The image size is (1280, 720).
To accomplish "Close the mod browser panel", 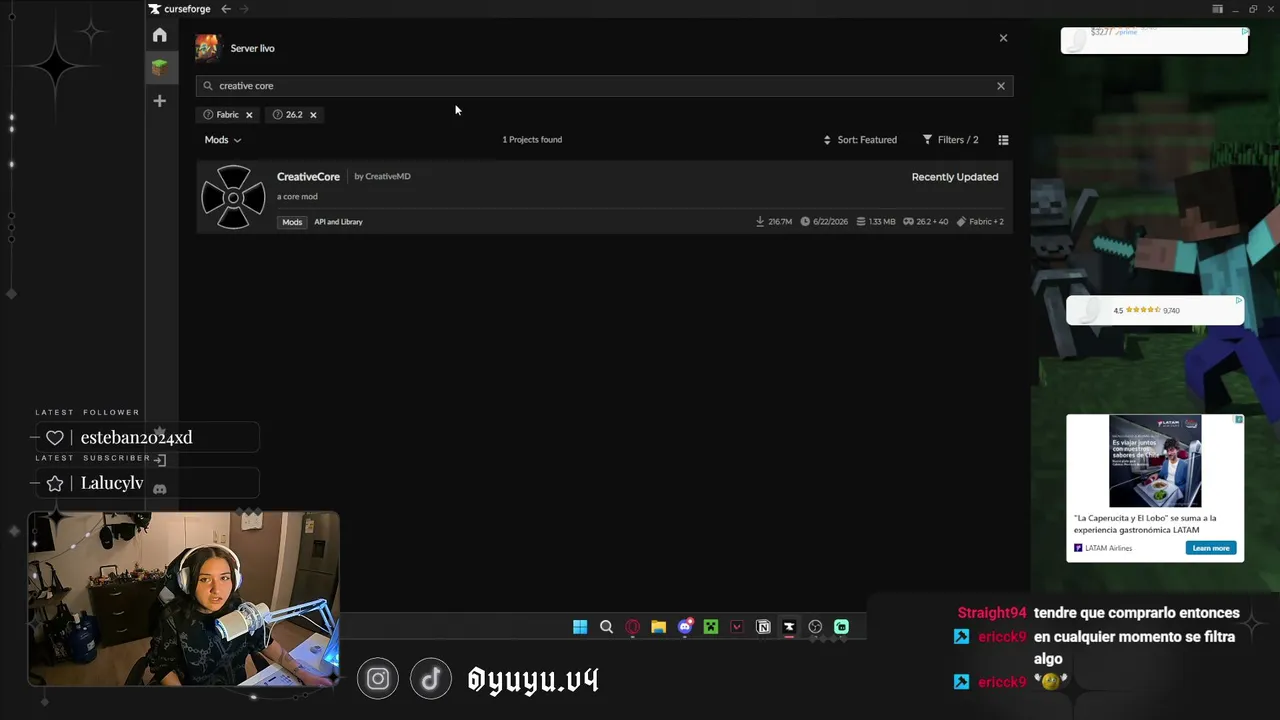I will click(1003, 38).
